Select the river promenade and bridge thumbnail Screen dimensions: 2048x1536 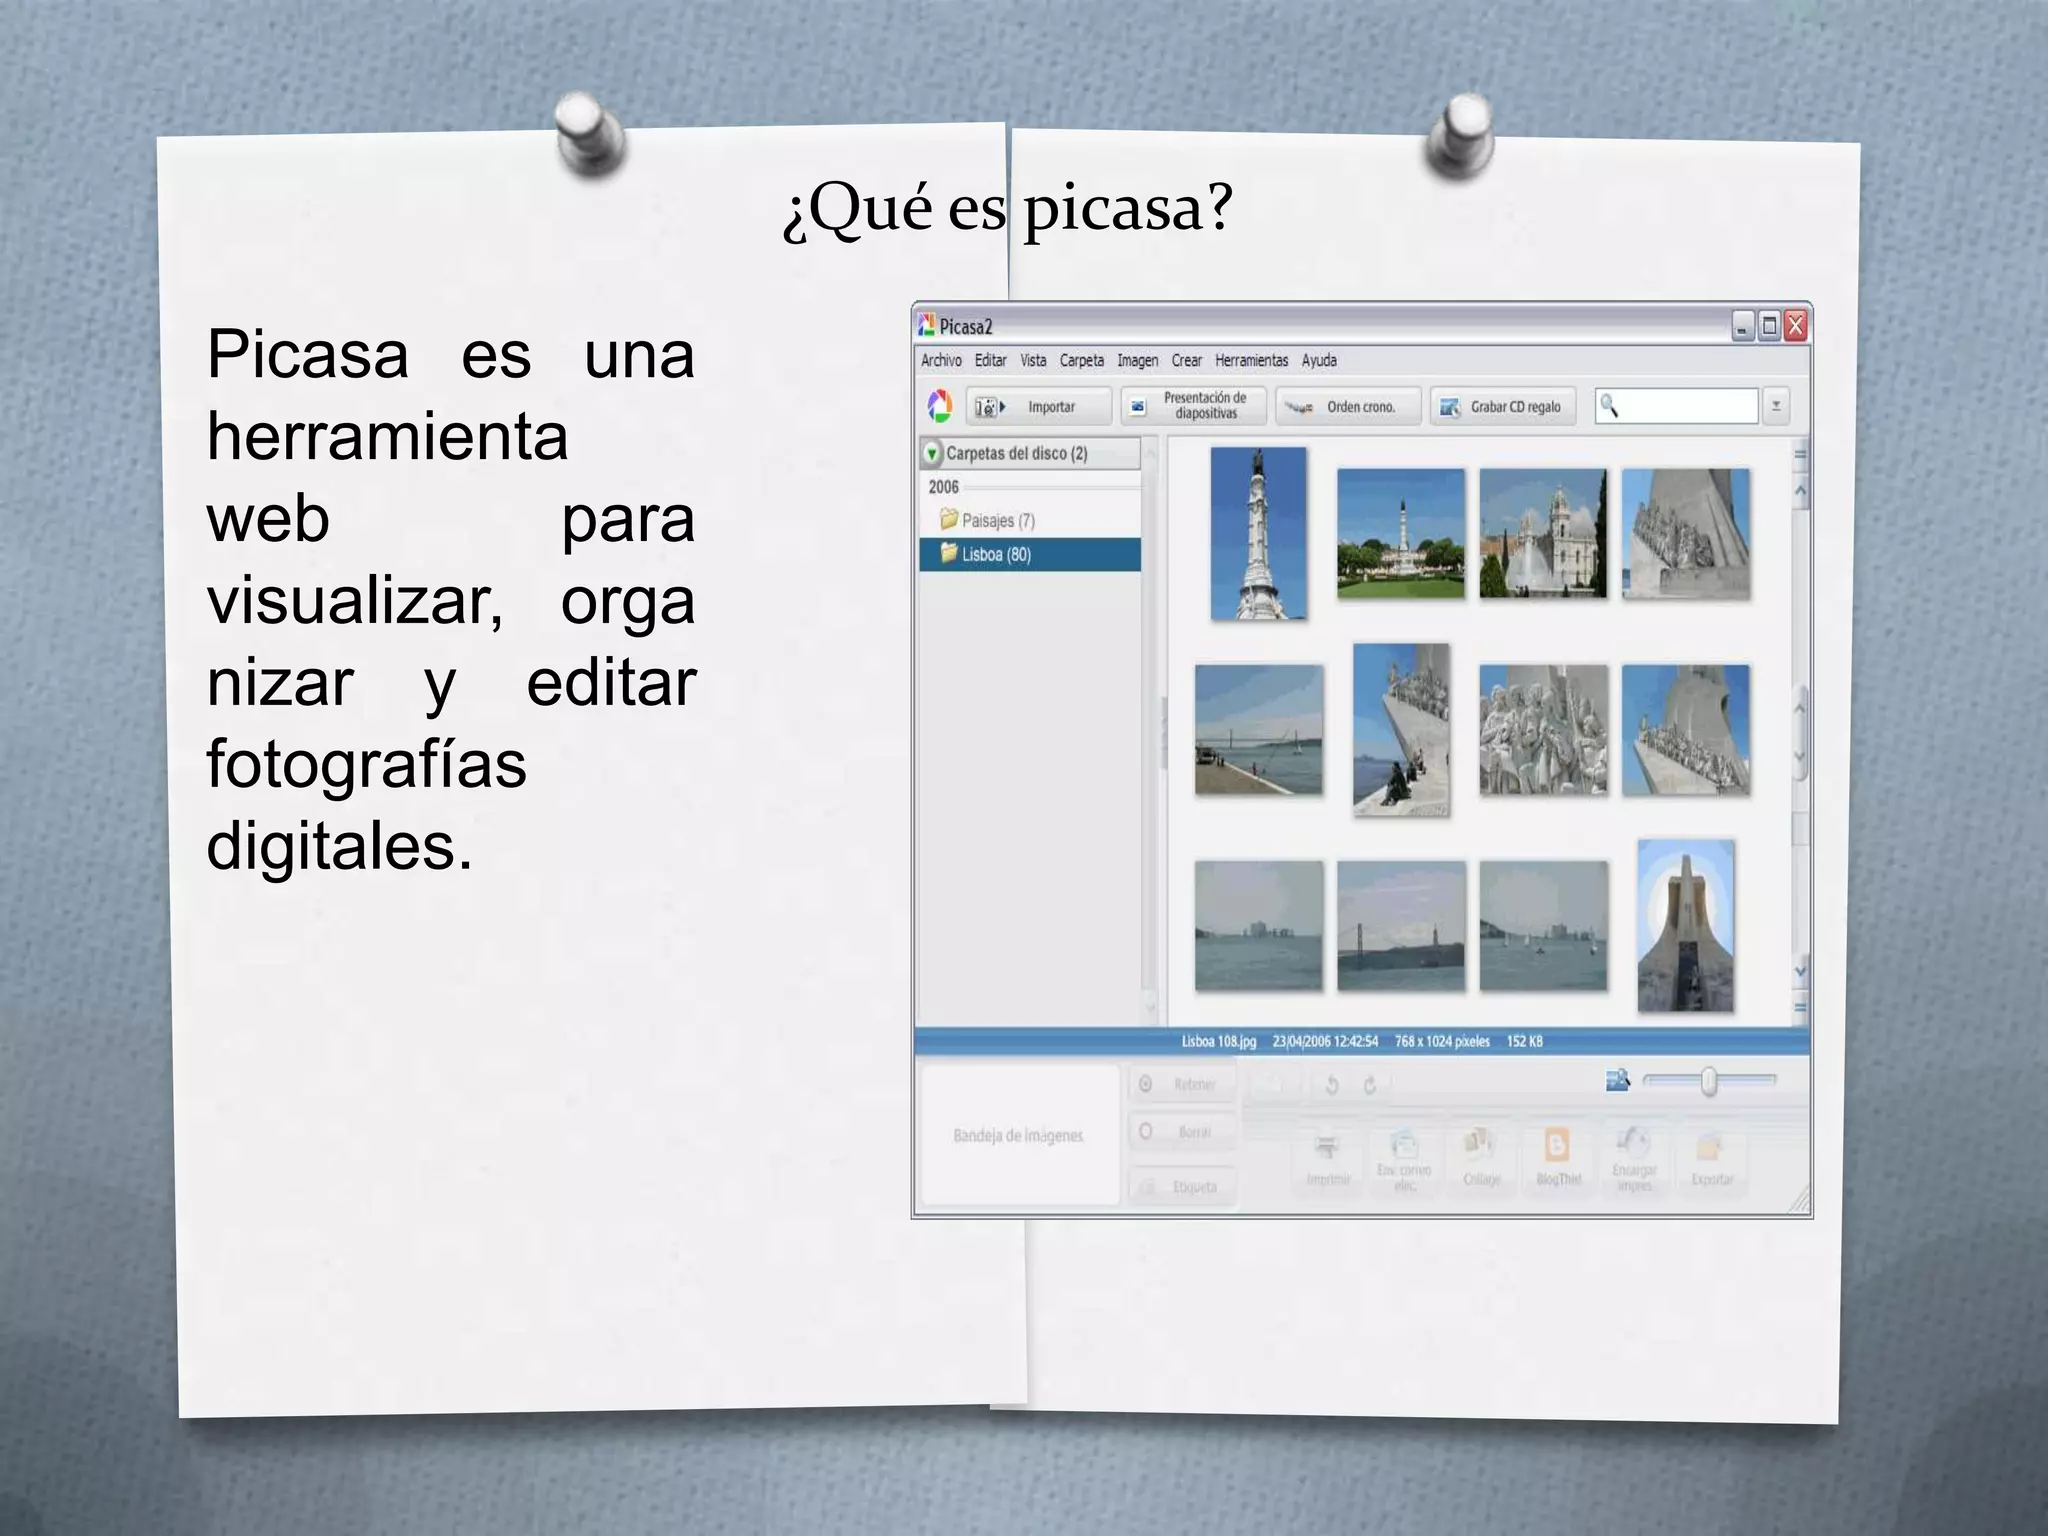coord(1258,730)
